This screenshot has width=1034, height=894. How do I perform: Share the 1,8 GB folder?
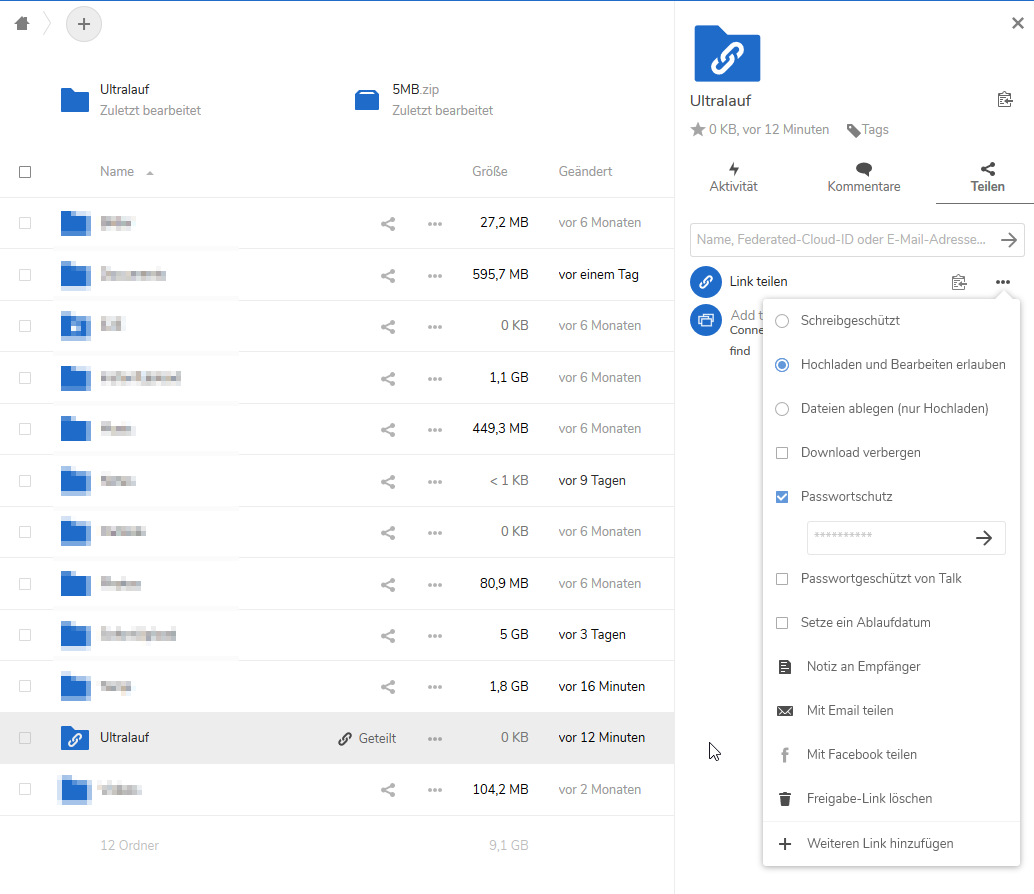click(x=388, y=687)
